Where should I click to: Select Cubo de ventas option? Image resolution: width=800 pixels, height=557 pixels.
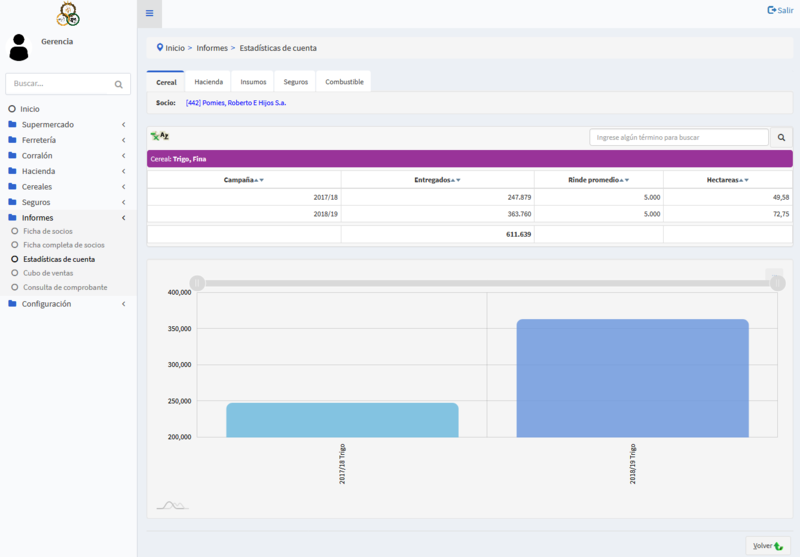tap(48, 273)
